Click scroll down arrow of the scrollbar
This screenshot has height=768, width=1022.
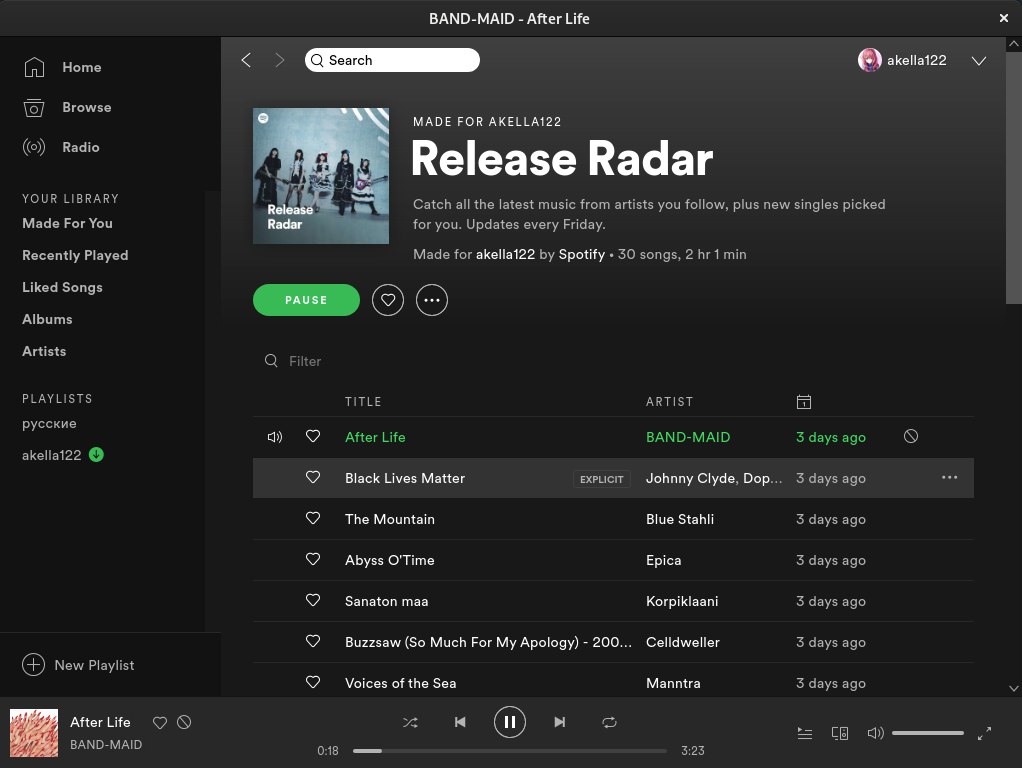coord(1014,688)
